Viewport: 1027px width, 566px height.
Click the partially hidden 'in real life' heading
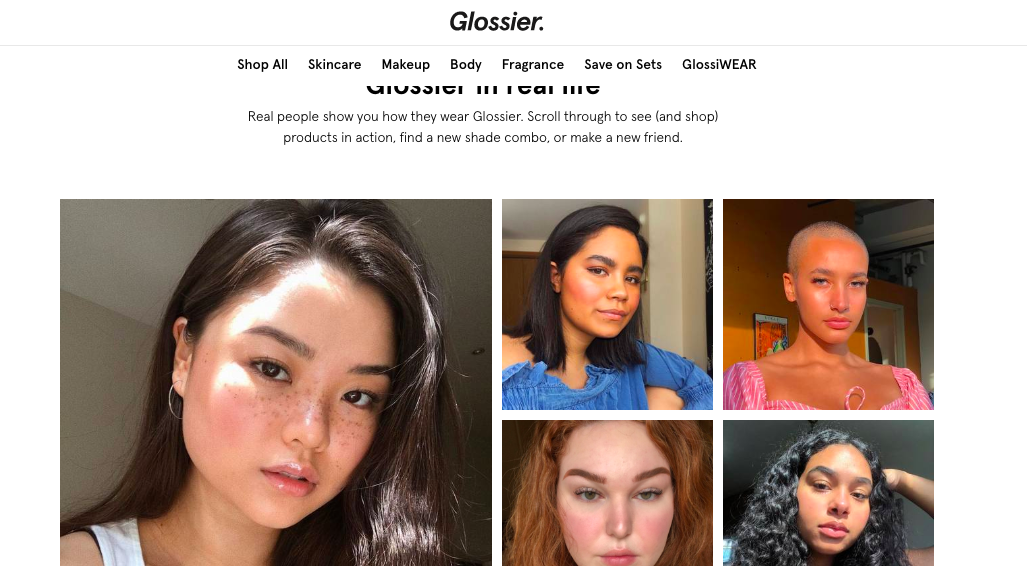coord(483,88)
